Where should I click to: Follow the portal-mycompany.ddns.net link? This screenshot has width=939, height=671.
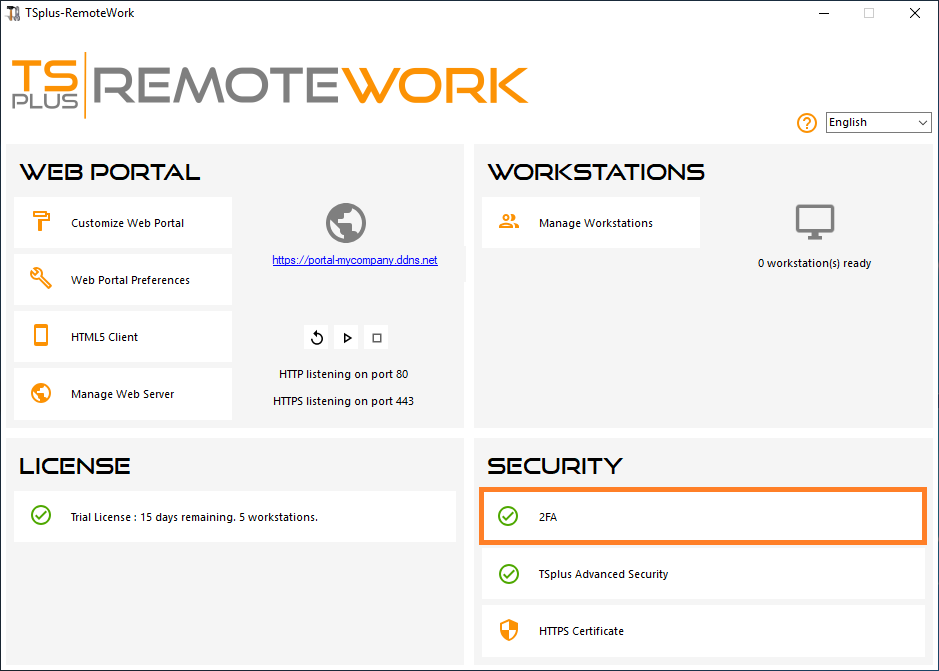(x=354, y=259)
